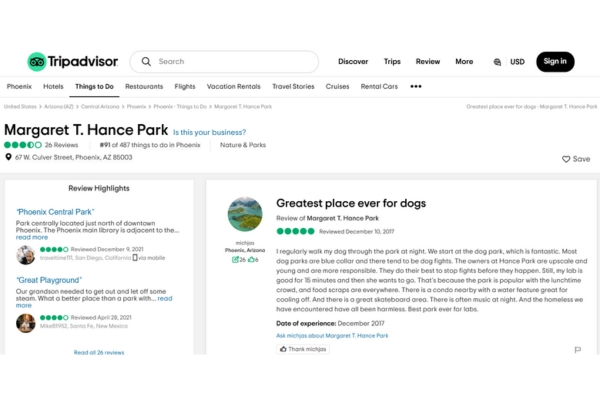Screen dimensions: 600x400
Task: Open michjas reviewer profile avatar
Action: coord(245,214)
